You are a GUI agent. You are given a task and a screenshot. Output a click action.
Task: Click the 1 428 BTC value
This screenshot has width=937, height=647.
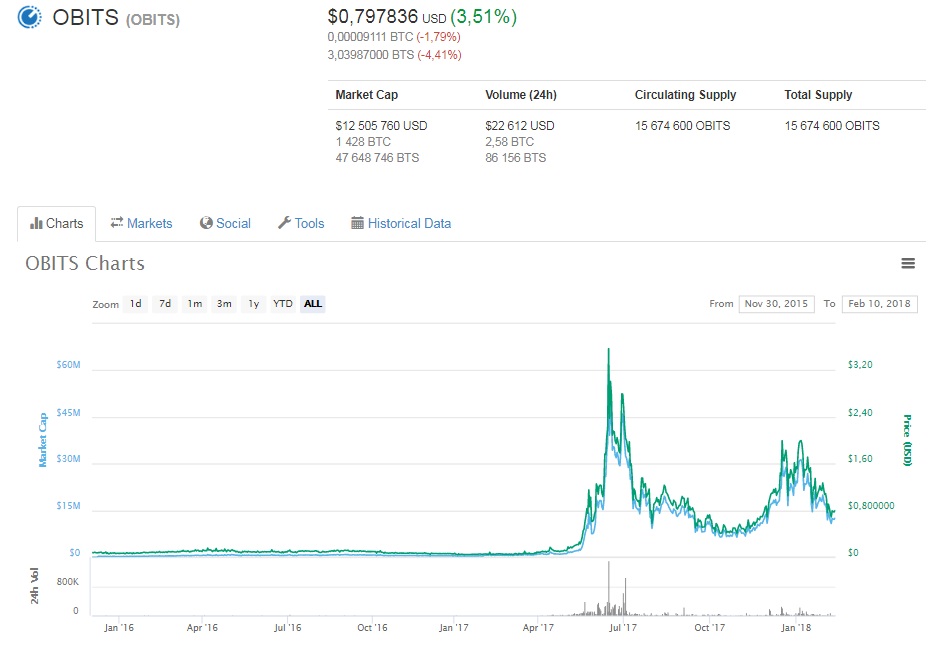point(363,142)
